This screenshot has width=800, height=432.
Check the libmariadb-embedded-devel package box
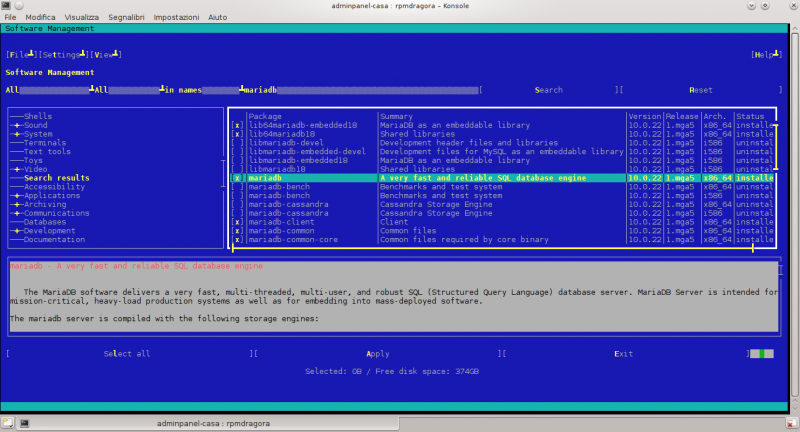click(237, 151)
